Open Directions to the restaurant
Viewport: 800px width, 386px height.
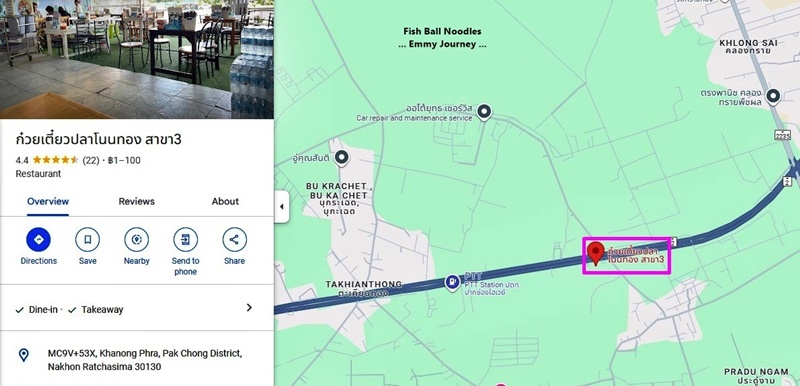coord(38,240)
